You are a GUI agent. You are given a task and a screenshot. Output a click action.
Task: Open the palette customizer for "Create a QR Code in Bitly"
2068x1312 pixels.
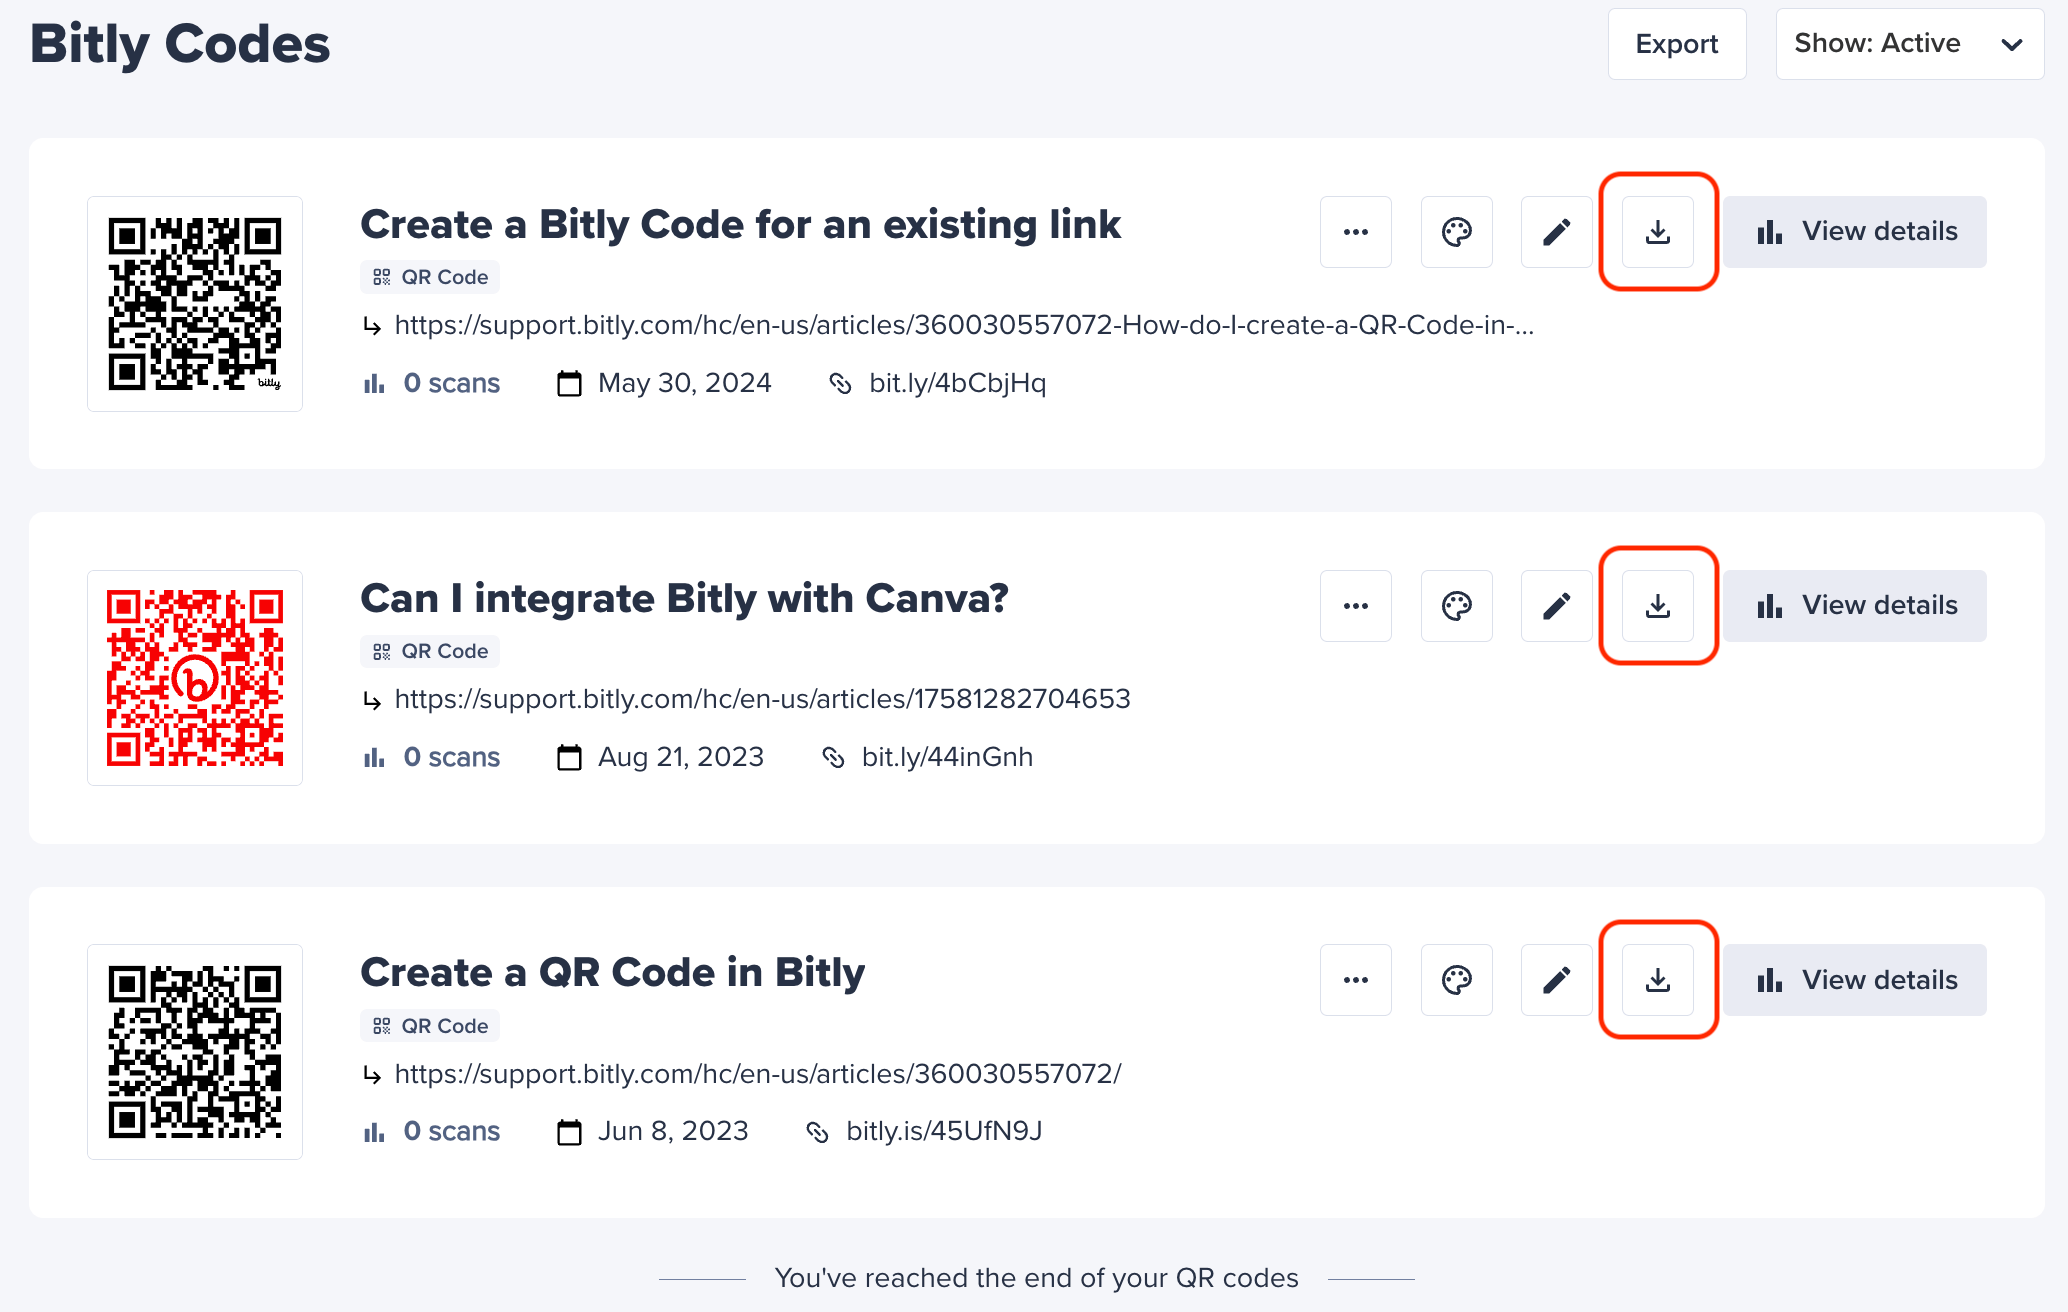click(x=1456, y=979)
